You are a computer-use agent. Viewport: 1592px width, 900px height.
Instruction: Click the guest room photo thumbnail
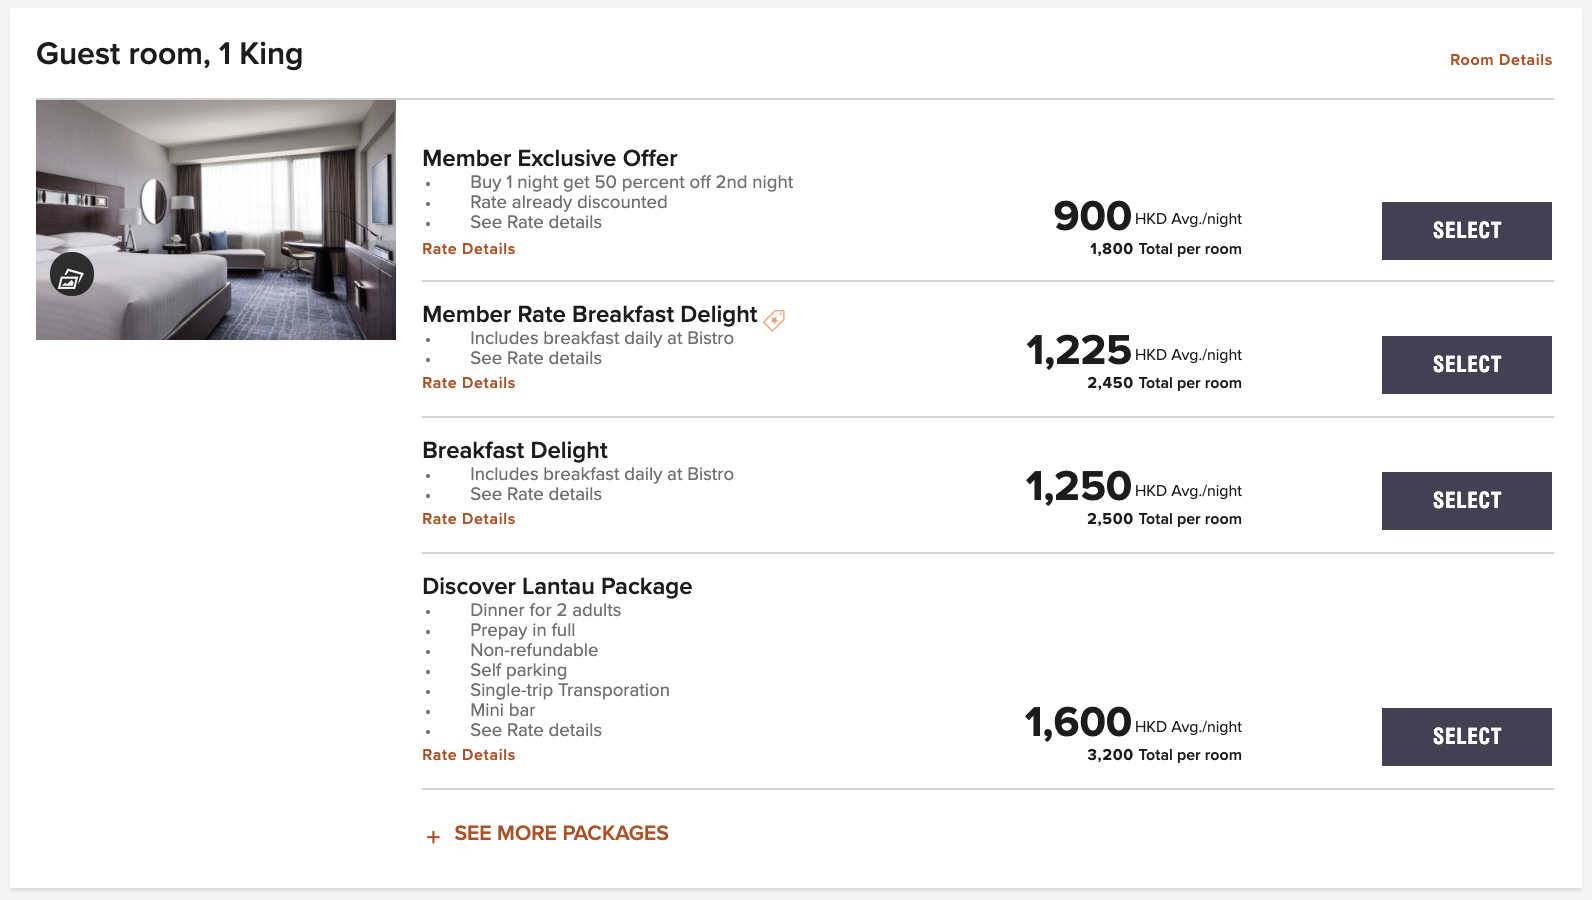pyautogui.click(x=216, y=220)
